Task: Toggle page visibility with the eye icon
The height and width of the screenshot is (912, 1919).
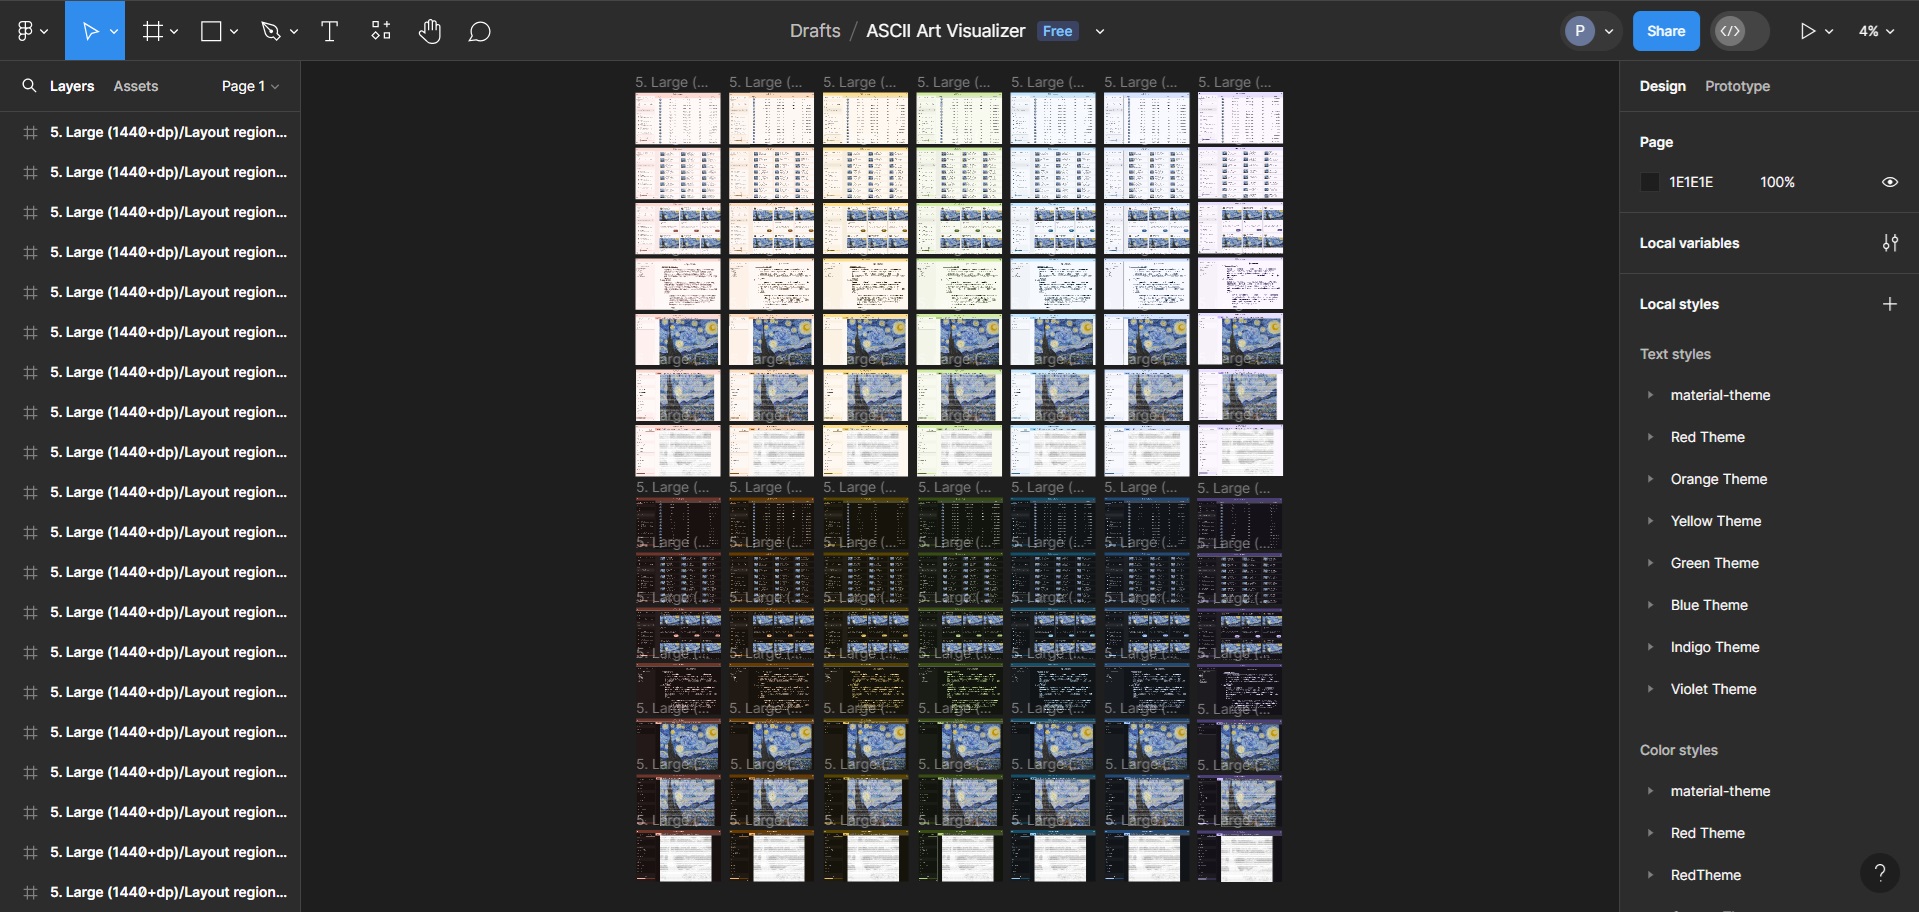Action: coord(1889,181)
